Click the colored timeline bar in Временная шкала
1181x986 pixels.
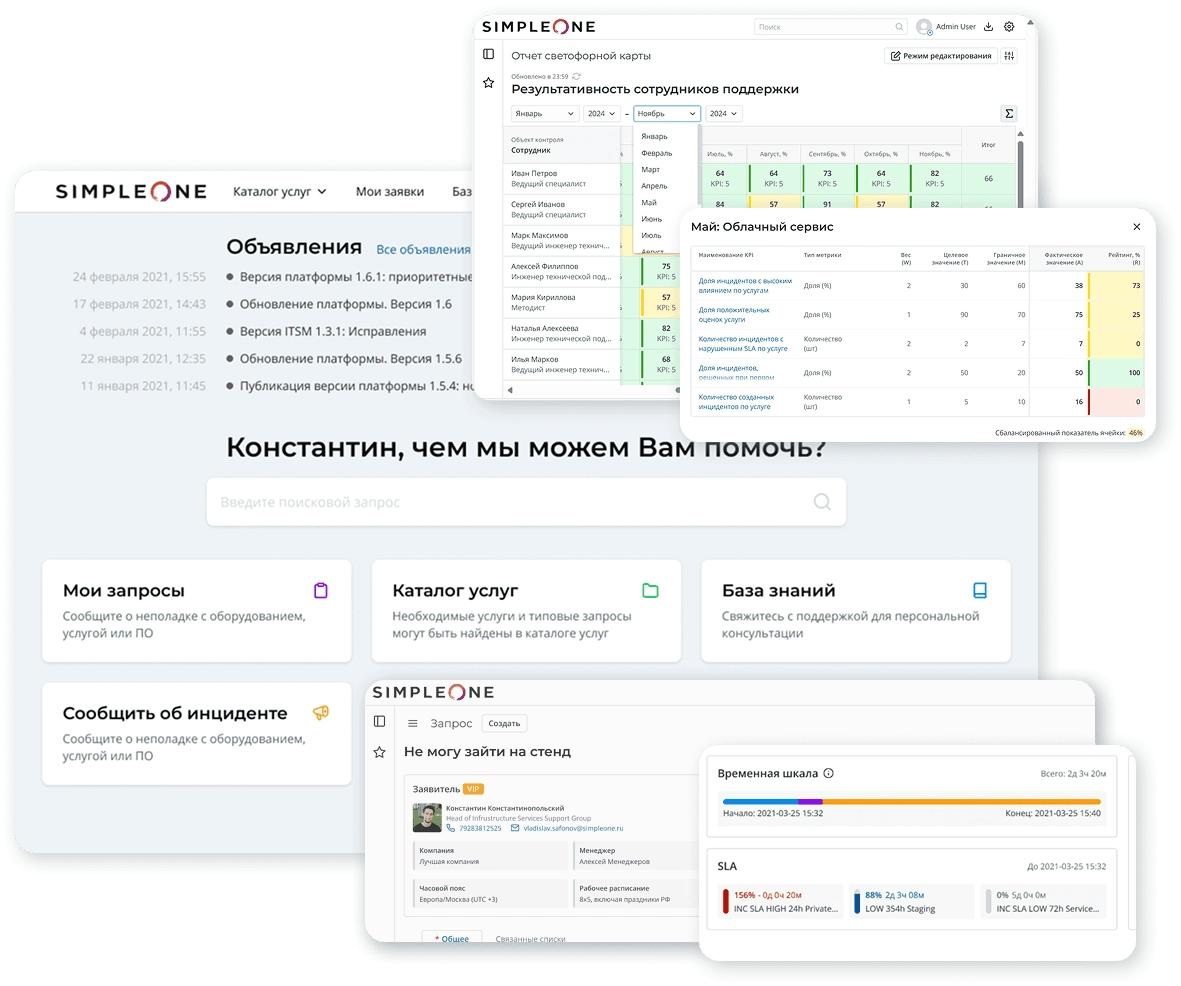[x=910, y=801]
